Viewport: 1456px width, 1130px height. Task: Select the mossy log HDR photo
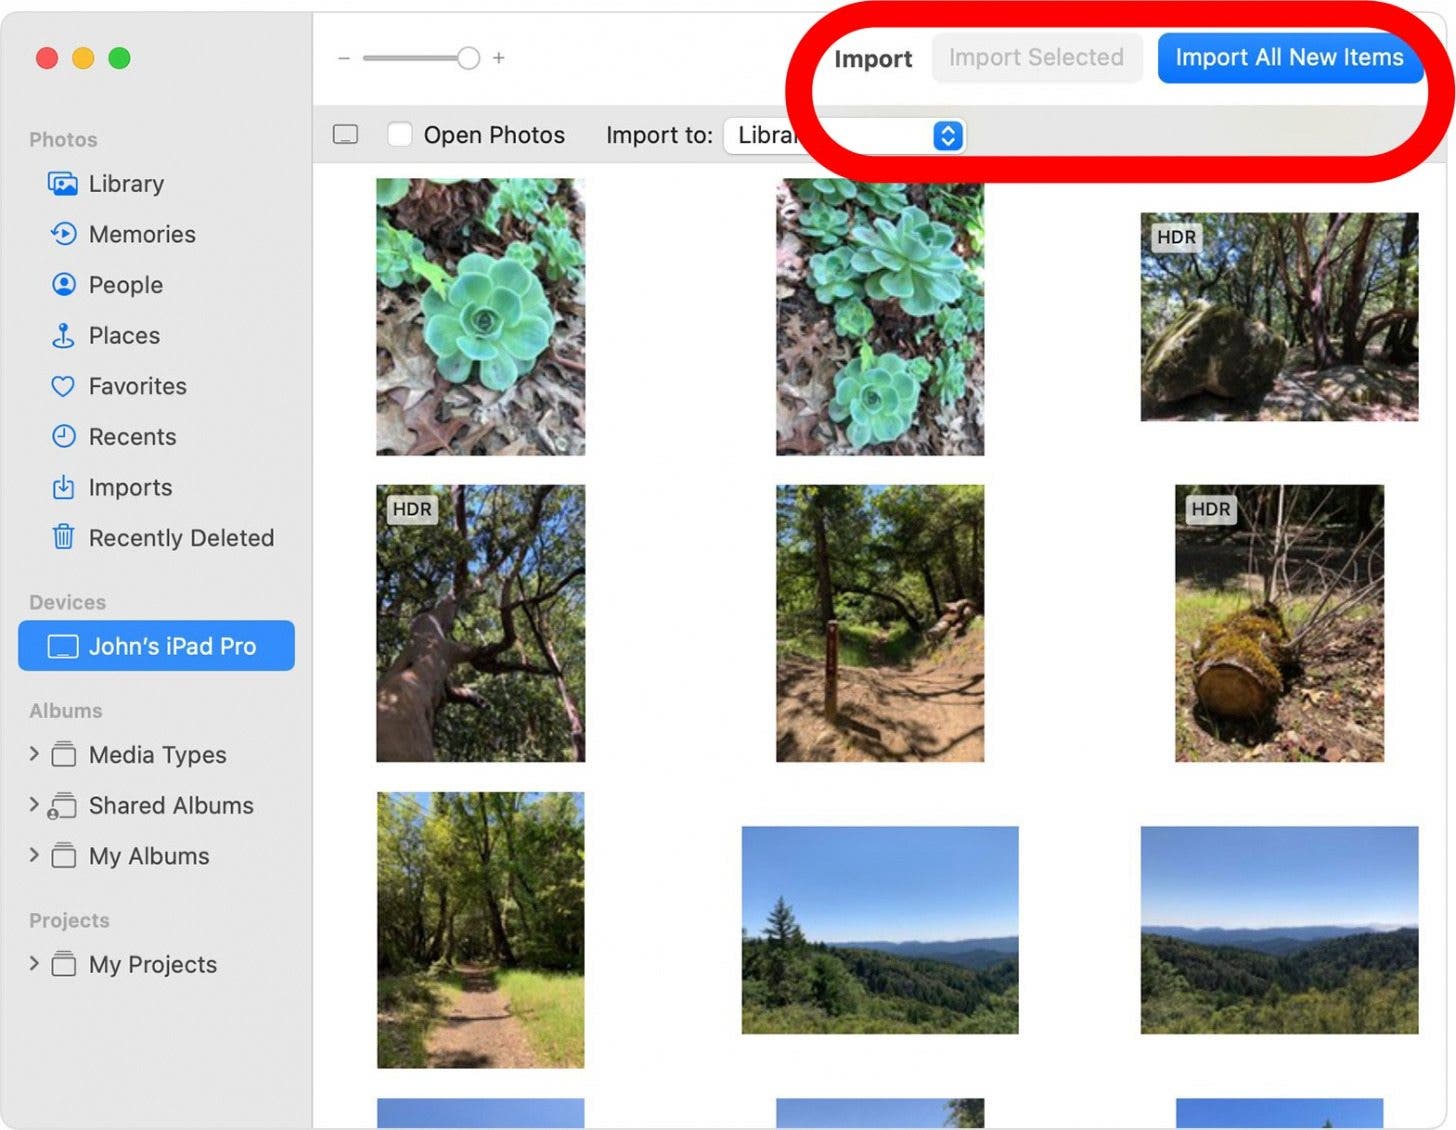point(1278,623)
